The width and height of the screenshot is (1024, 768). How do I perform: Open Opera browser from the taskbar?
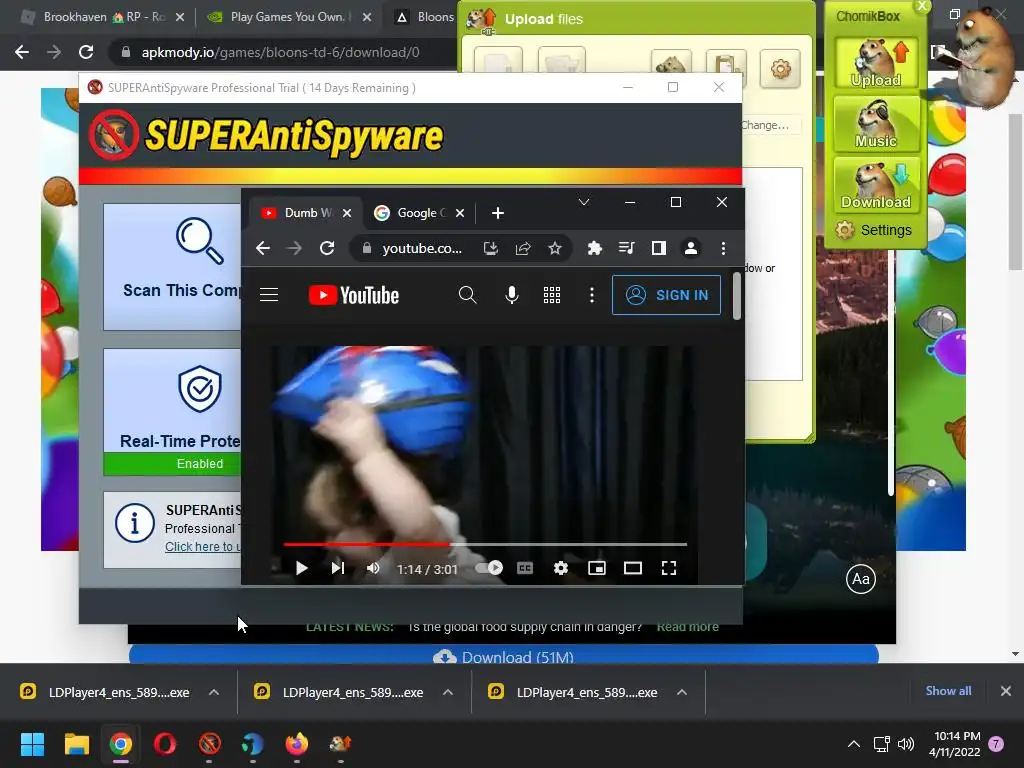pos(165,744)
